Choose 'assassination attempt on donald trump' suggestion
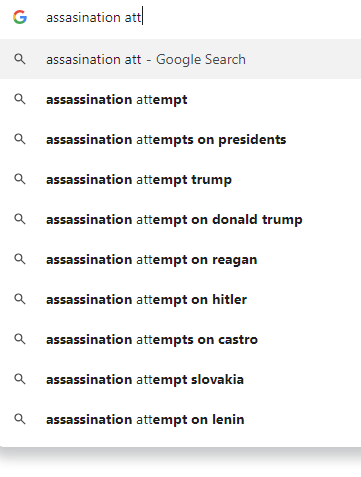The width and height of the screenshot is (361, 477). tap(180, 219)
